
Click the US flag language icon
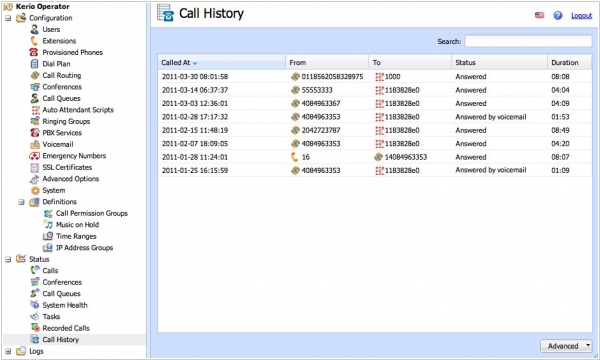tap(539, 15)
